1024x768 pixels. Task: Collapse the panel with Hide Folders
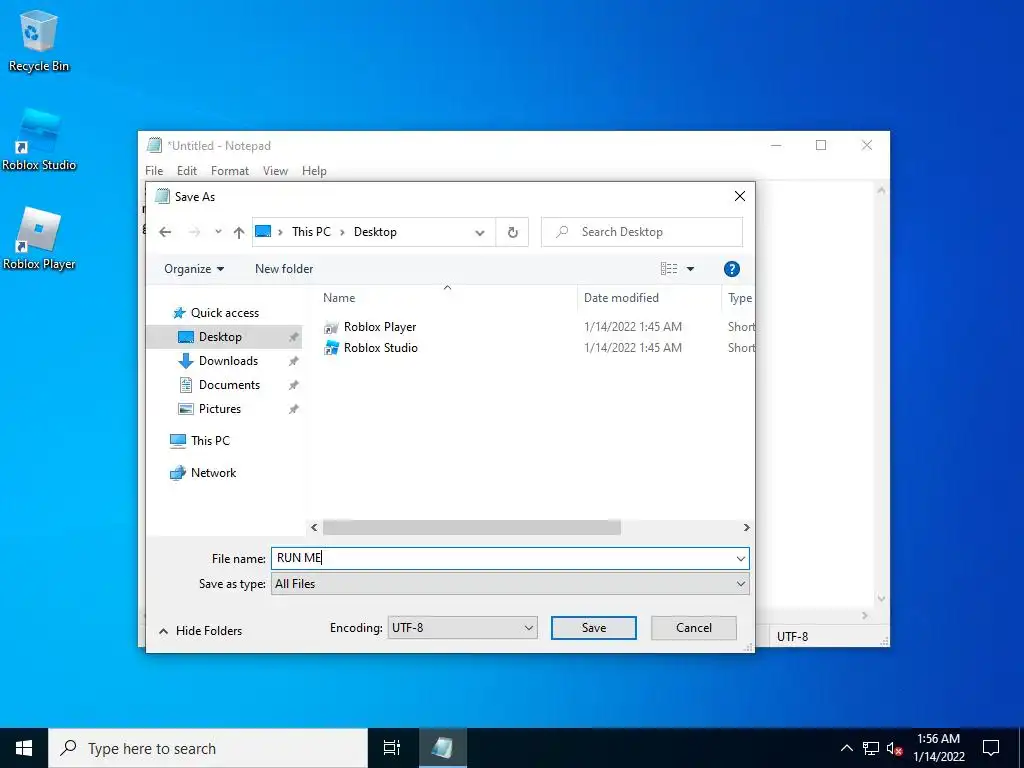point(200,631)
